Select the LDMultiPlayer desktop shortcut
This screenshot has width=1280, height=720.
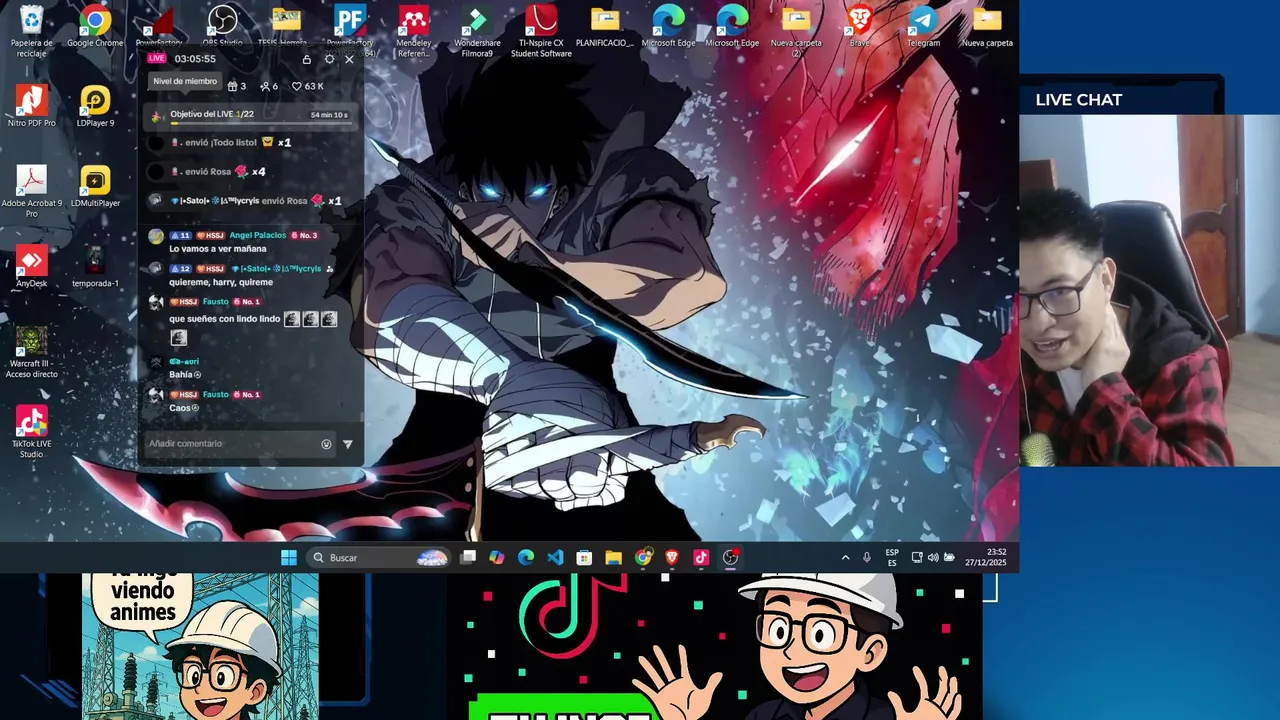(x=95, y=186)
